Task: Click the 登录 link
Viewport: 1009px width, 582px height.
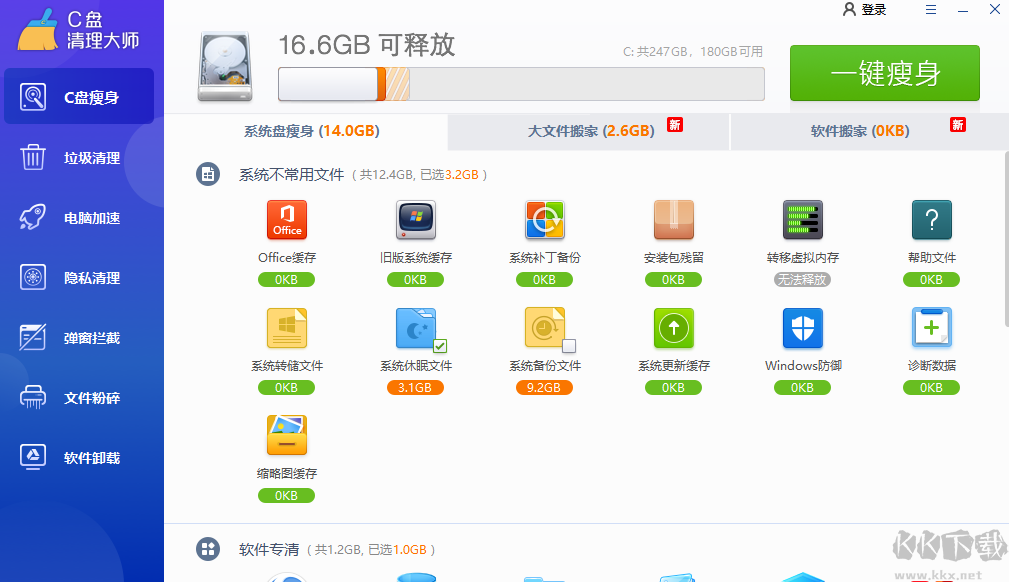Action: click(x=874, y=10)
